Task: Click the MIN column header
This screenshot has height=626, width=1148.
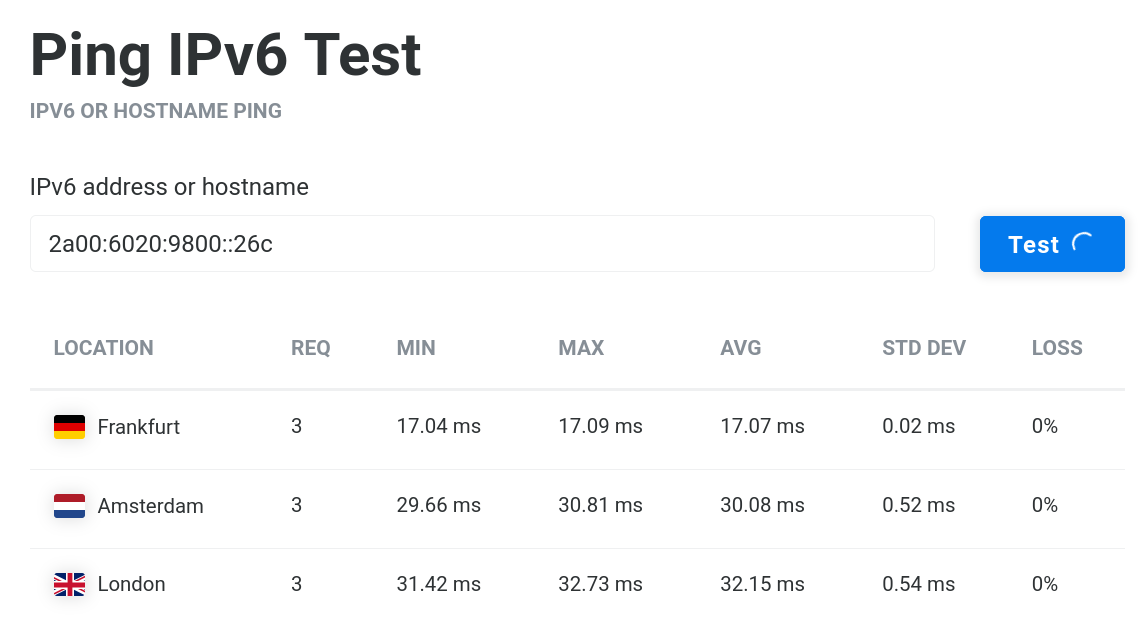Action: pos(416,348)
